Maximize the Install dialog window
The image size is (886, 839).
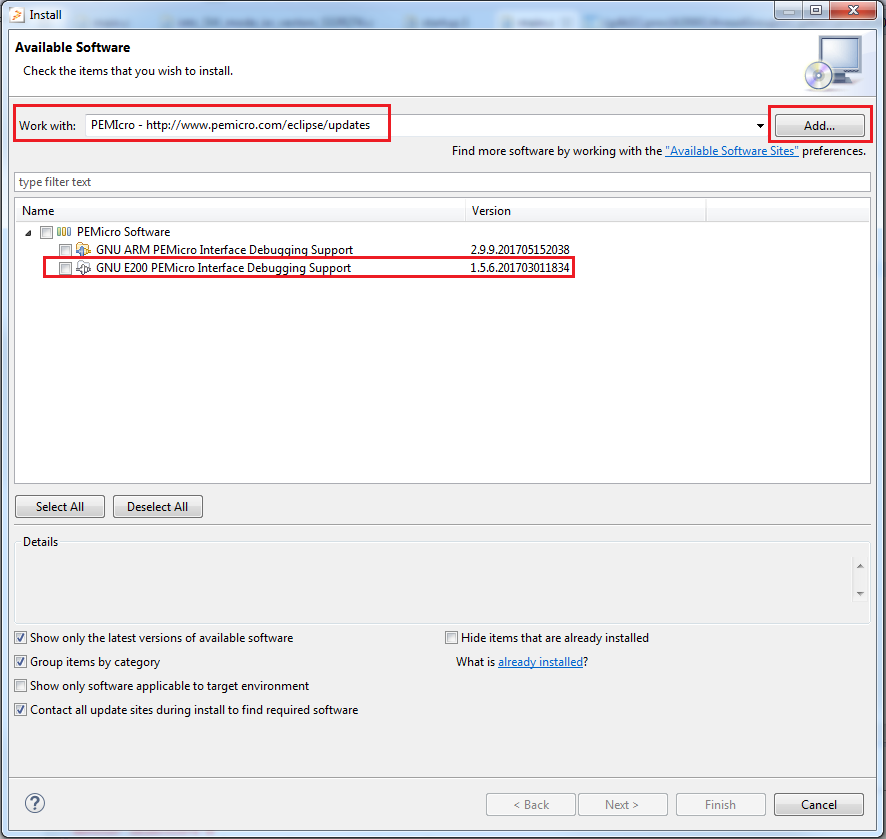coord(816,10)
